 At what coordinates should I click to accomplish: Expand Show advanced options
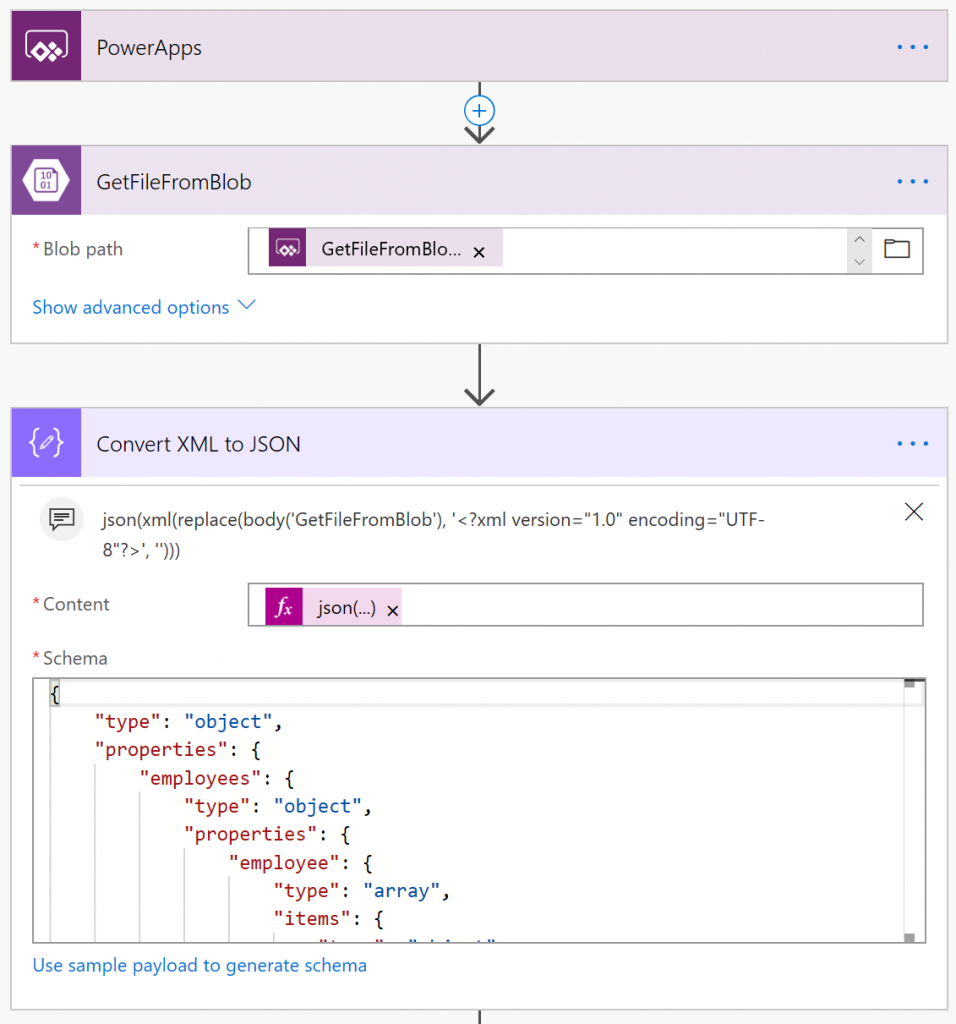144,307
